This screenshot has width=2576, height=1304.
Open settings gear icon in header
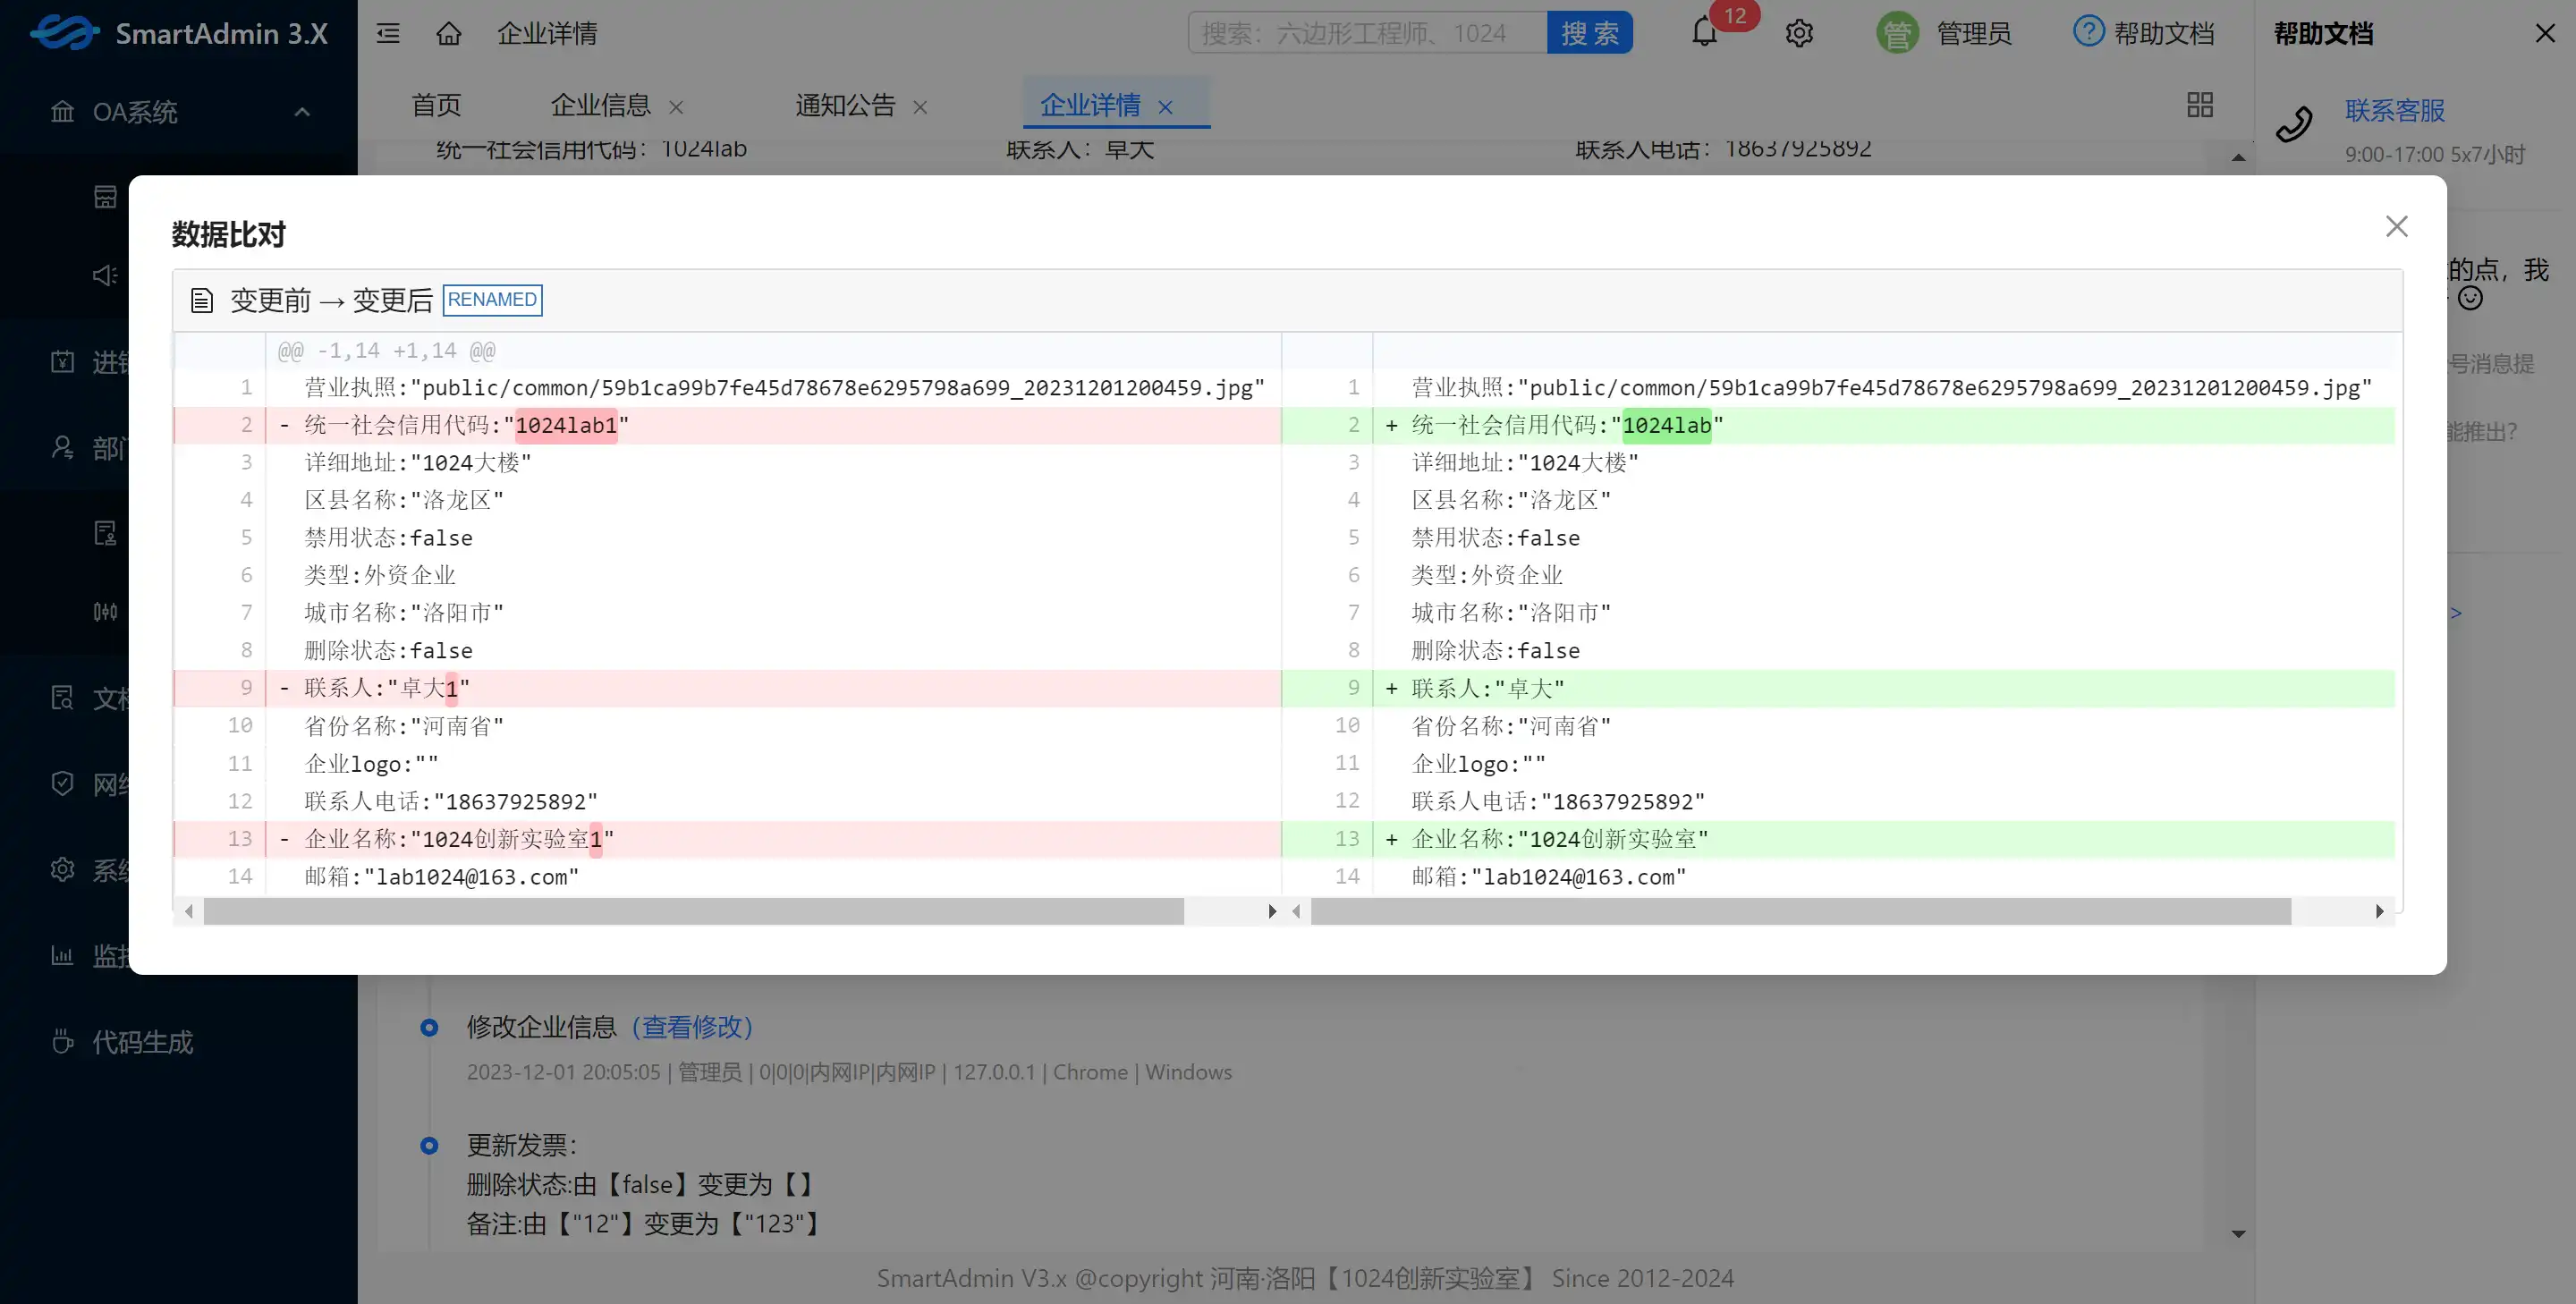1799,33
